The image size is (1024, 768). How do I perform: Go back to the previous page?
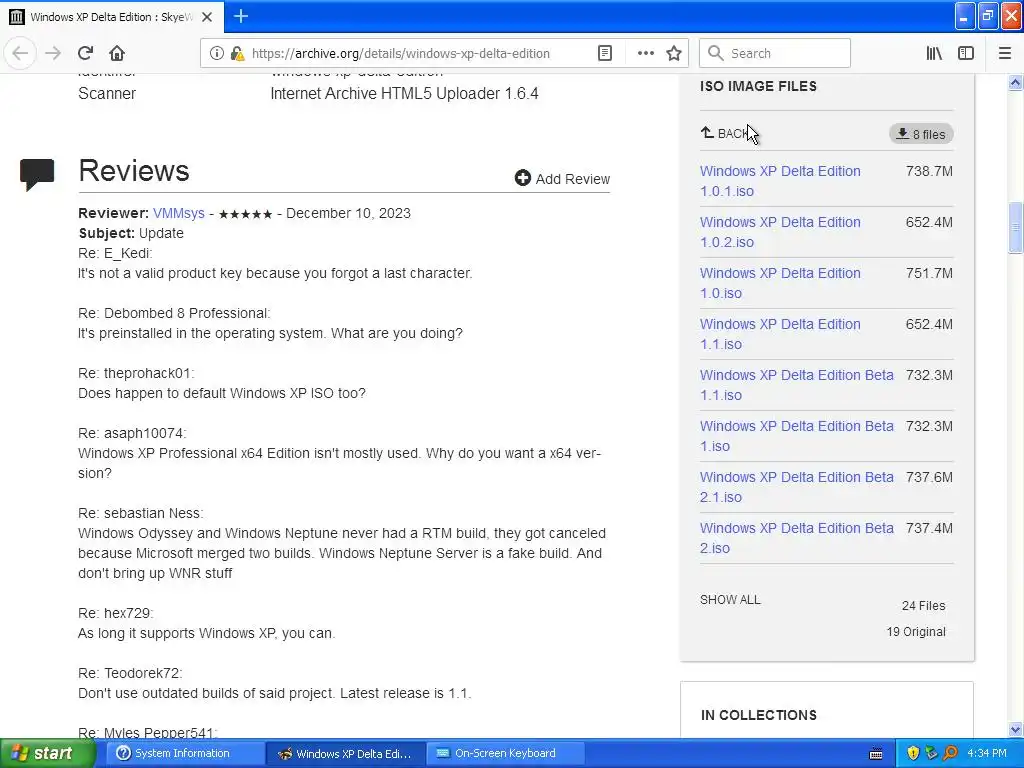[x=20, y=53]
